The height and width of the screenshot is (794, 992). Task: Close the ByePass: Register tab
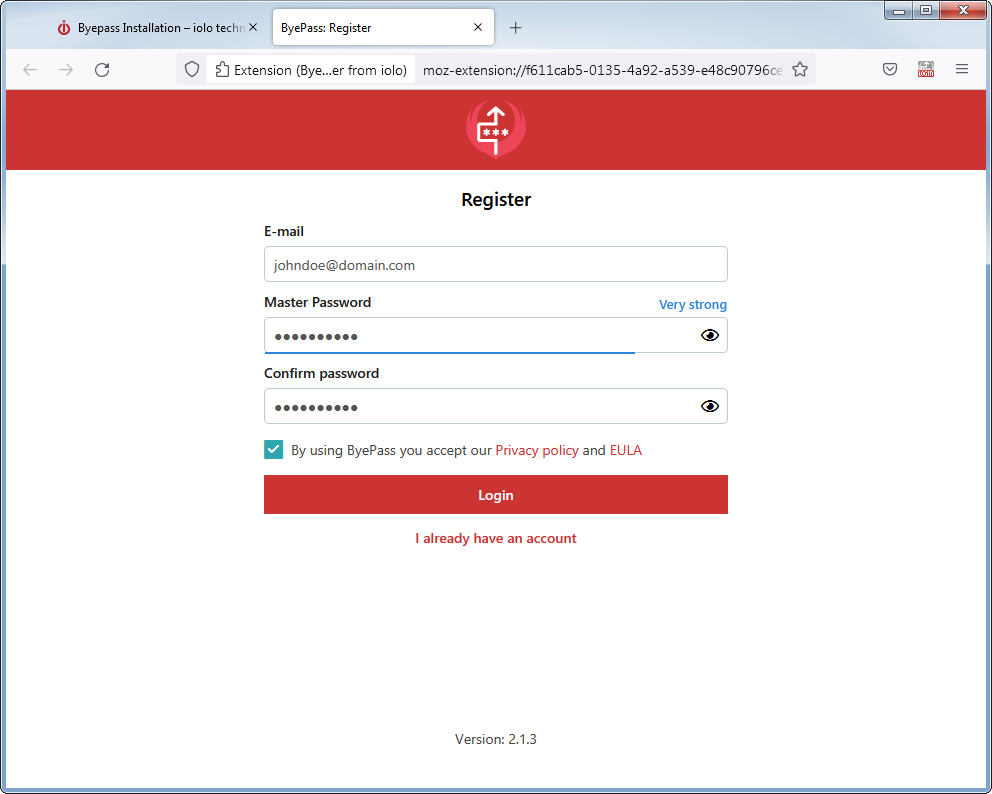478,27
